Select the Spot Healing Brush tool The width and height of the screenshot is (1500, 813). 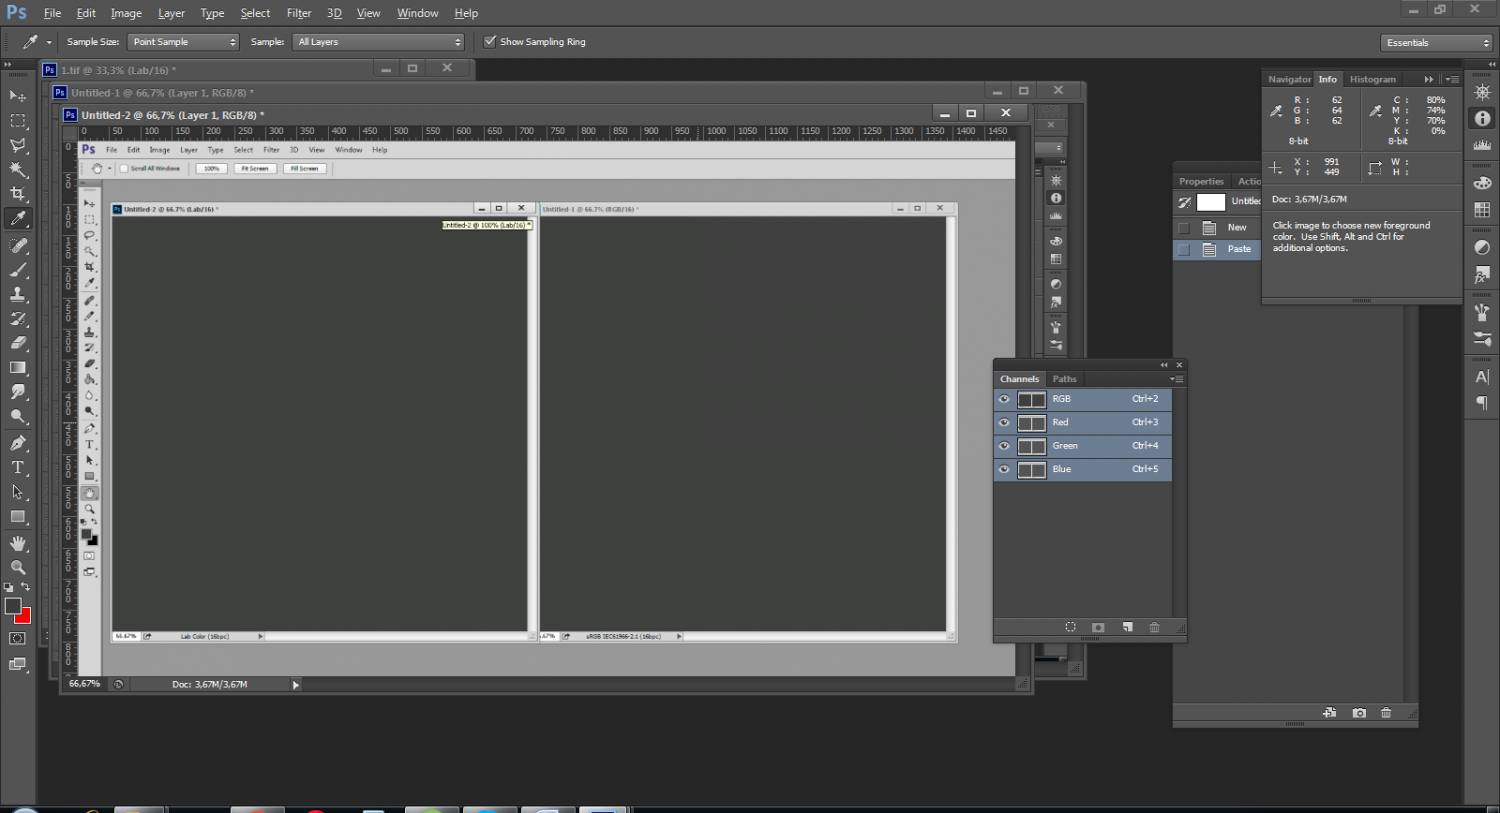[x=18, y=245]
